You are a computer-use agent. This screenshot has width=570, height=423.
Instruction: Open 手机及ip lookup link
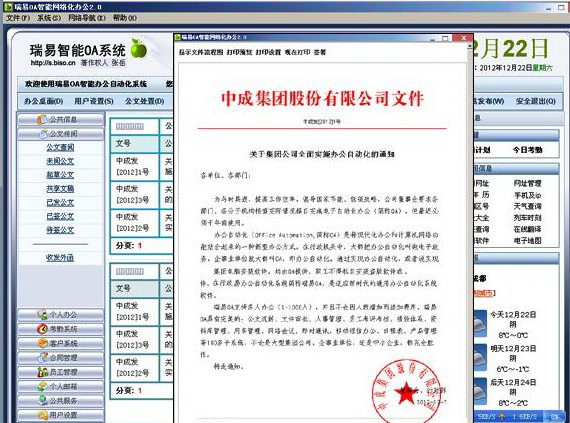[x=527, y=195]
